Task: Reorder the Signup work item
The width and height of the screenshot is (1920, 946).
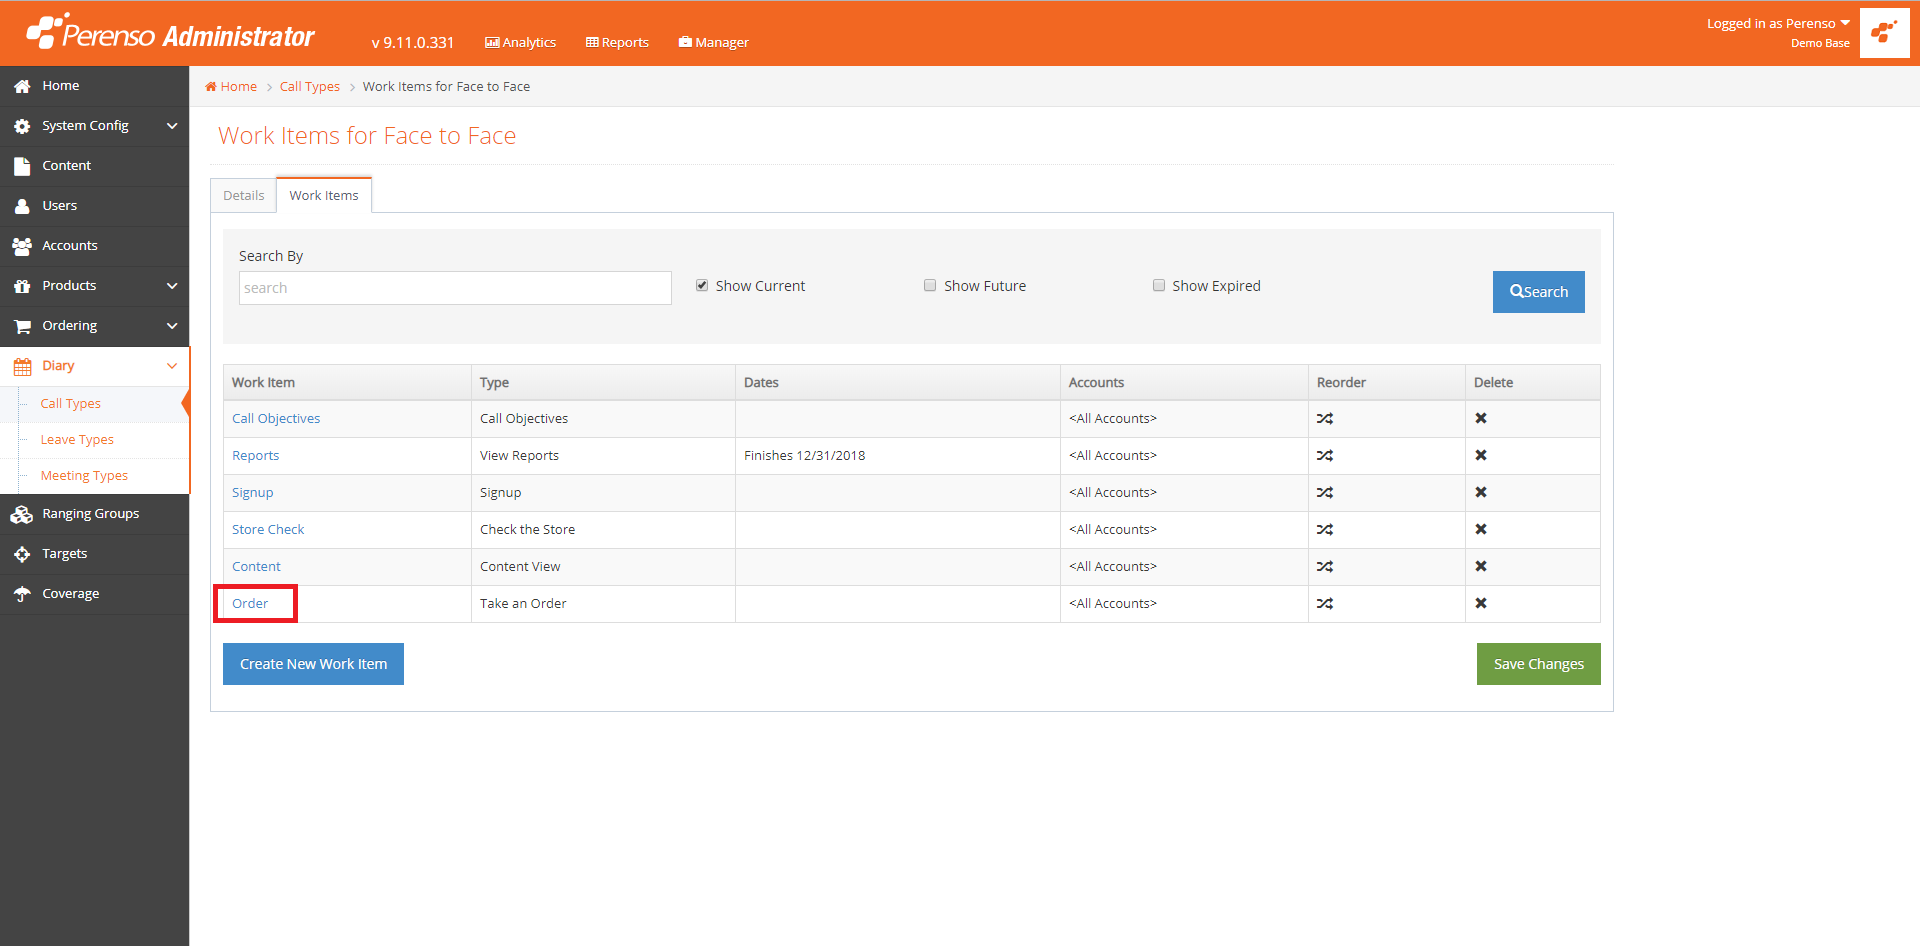Action: tap(1325, 493)
